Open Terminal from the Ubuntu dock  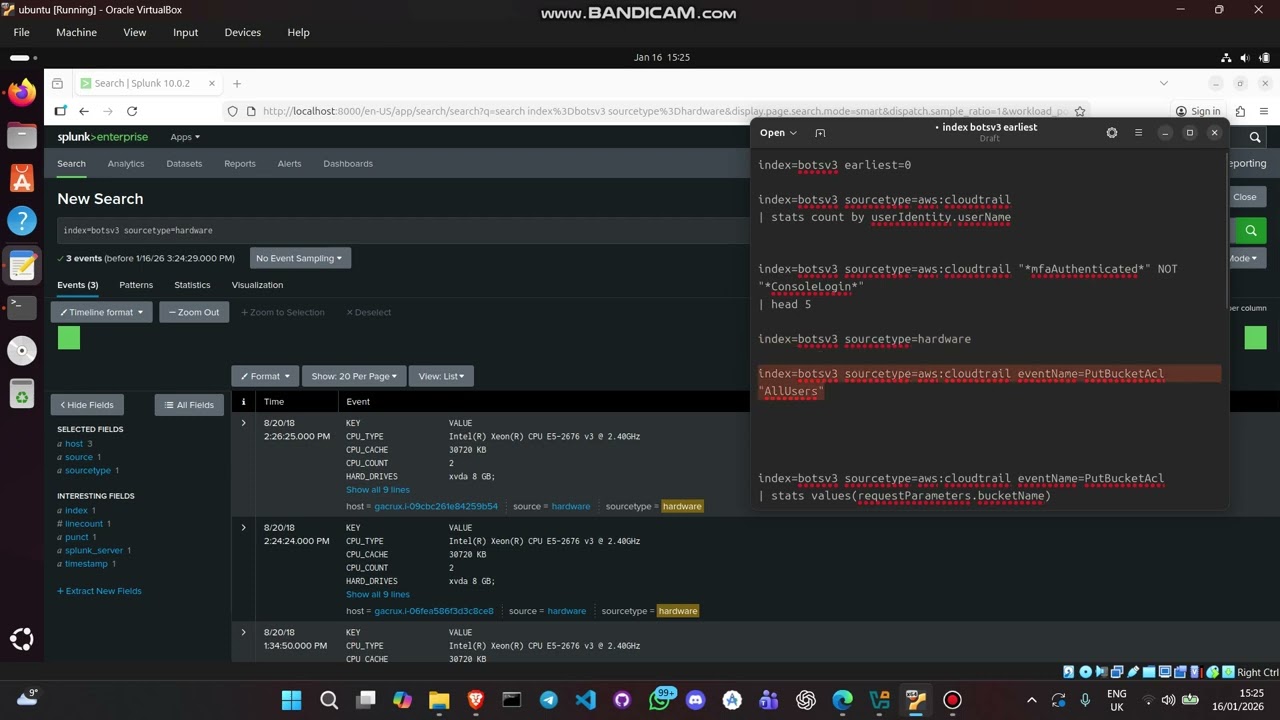tap(22, 307)
